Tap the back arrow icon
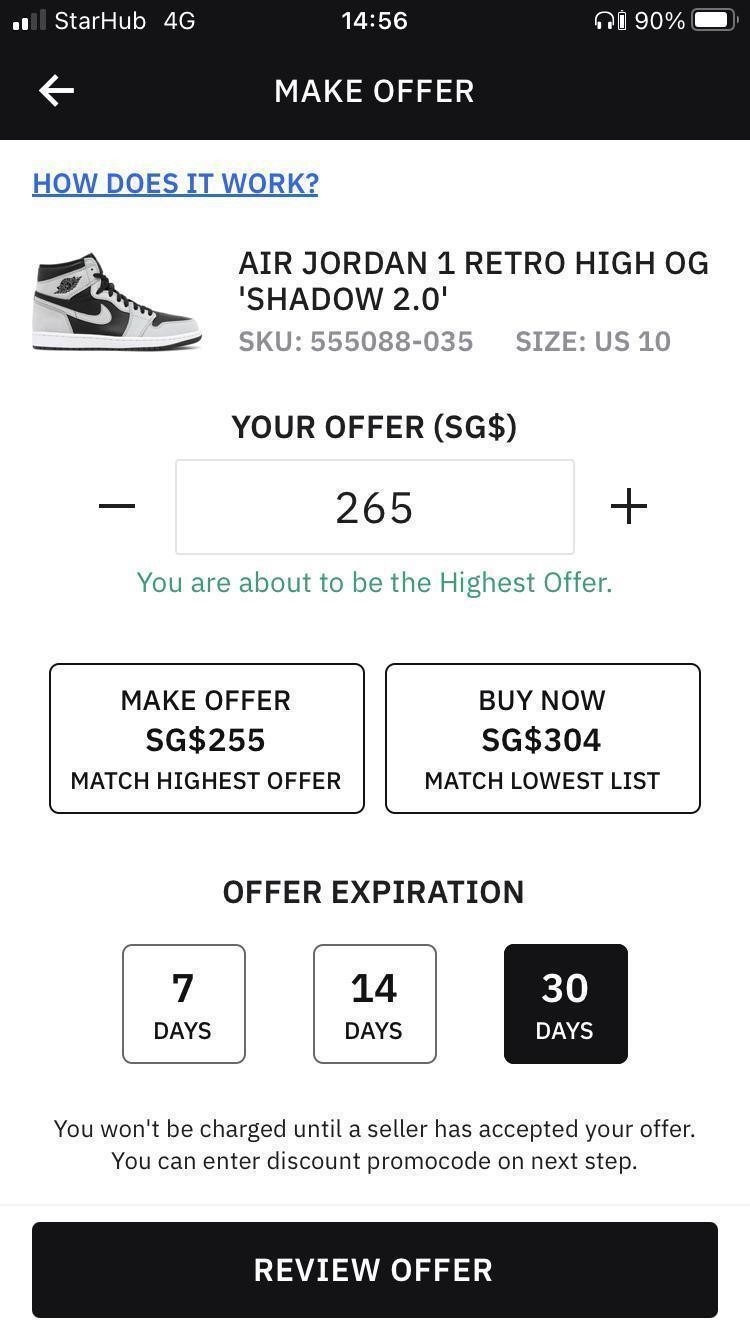Screen dimensions: 750x1334 [x=57, y=91]
